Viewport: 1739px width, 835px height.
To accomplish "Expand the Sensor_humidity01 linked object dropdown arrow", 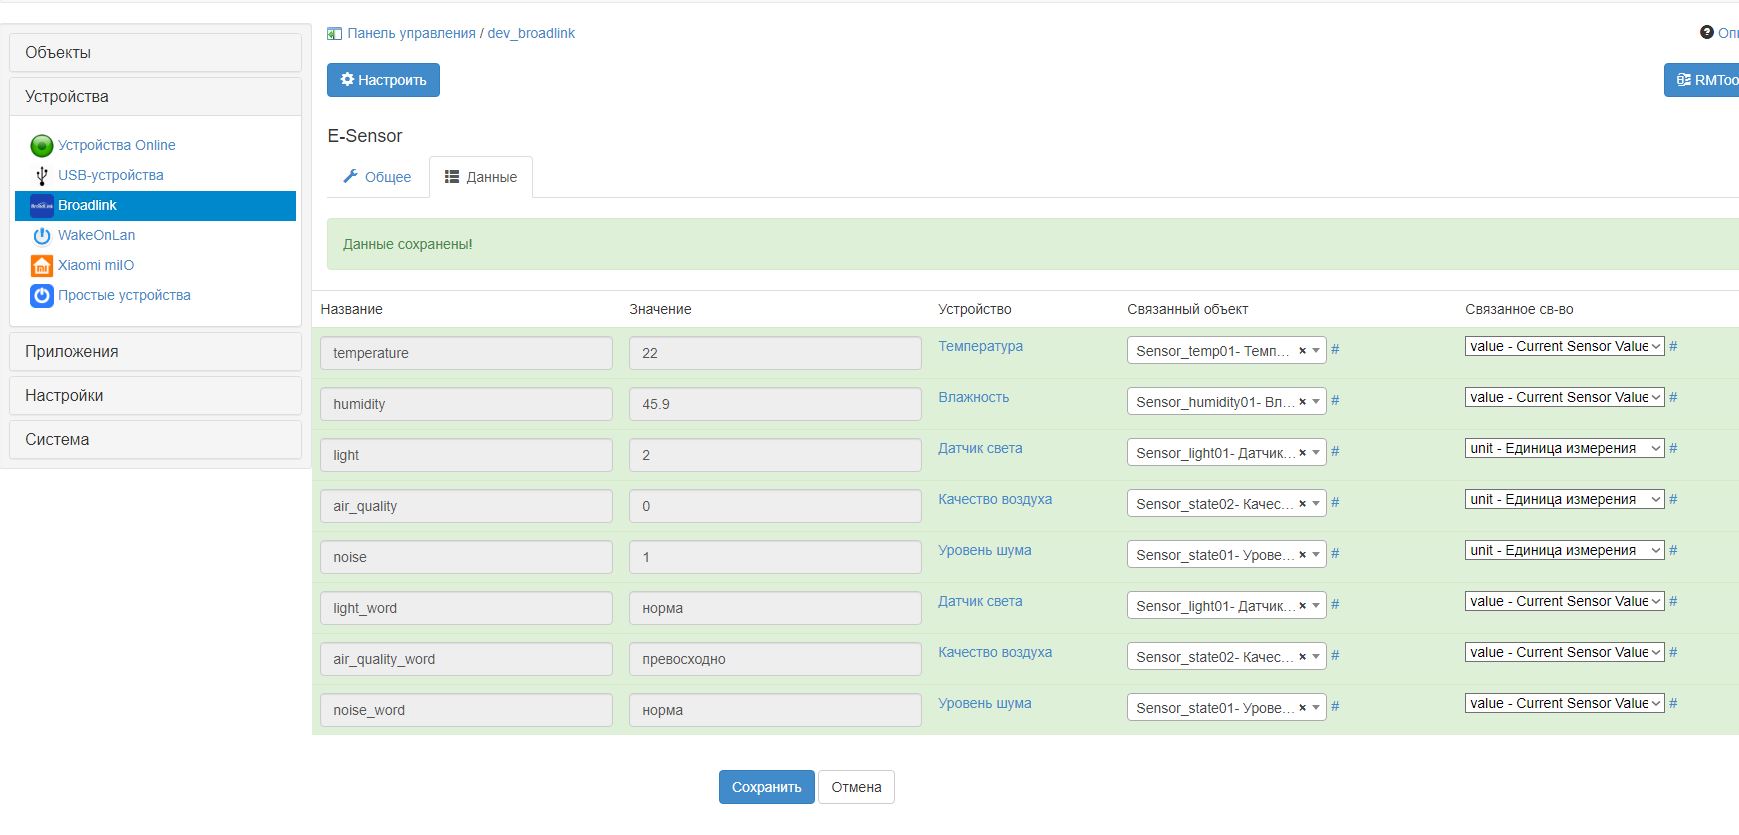I will (1316, 402).
